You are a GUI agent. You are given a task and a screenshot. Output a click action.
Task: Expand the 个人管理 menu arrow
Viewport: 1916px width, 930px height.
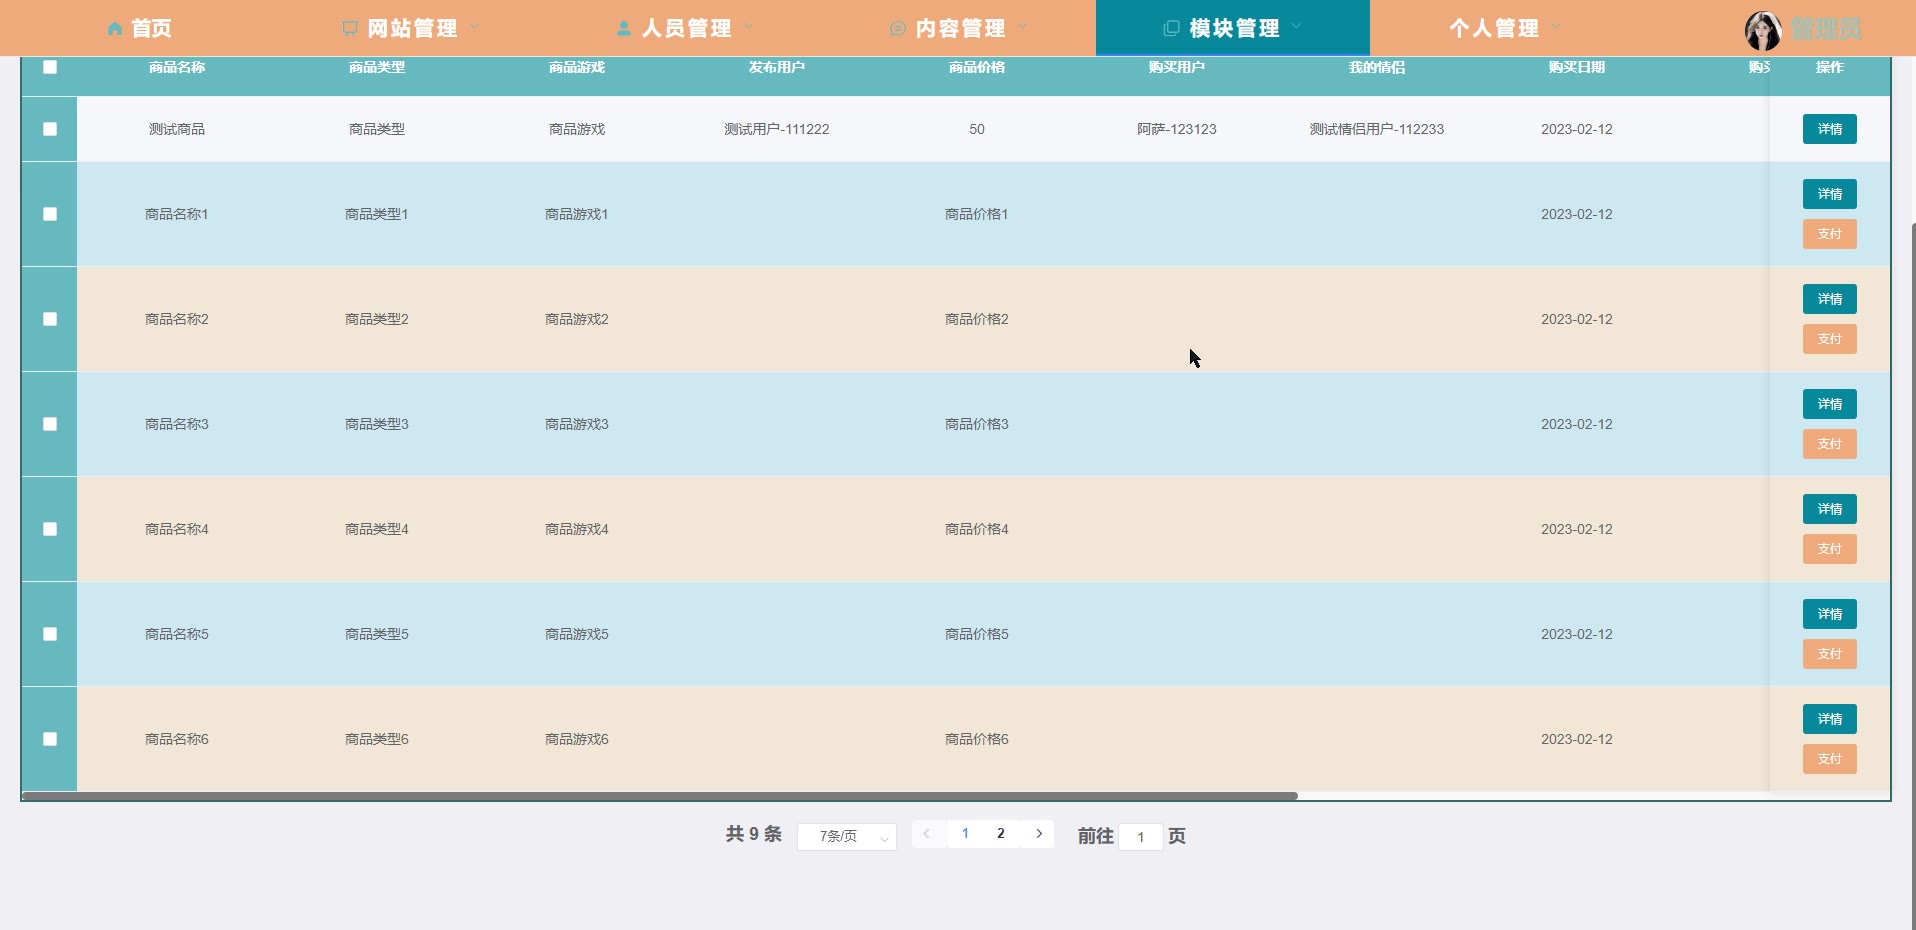pos(1556,28)
